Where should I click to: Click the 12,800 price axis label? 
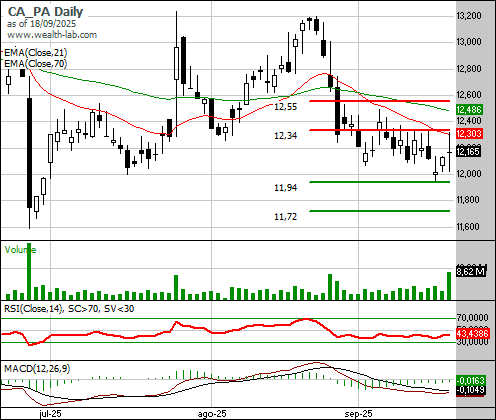[469, 69]
